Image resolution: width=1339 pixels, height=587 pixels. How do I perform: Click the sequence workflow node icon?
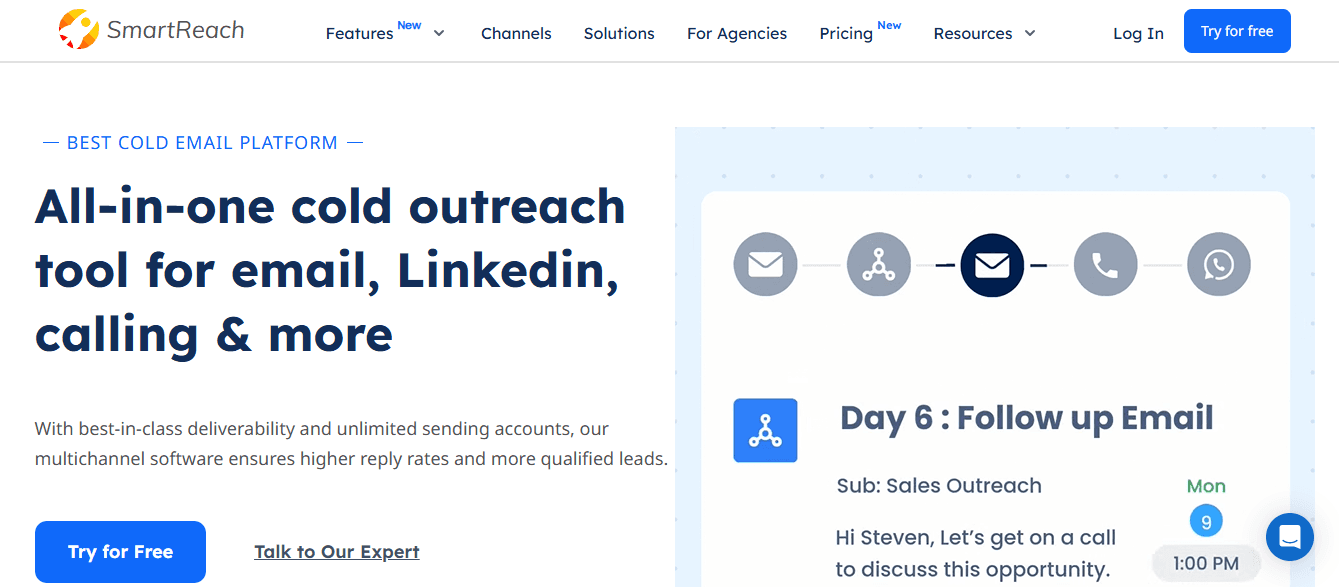click(879, 264)
